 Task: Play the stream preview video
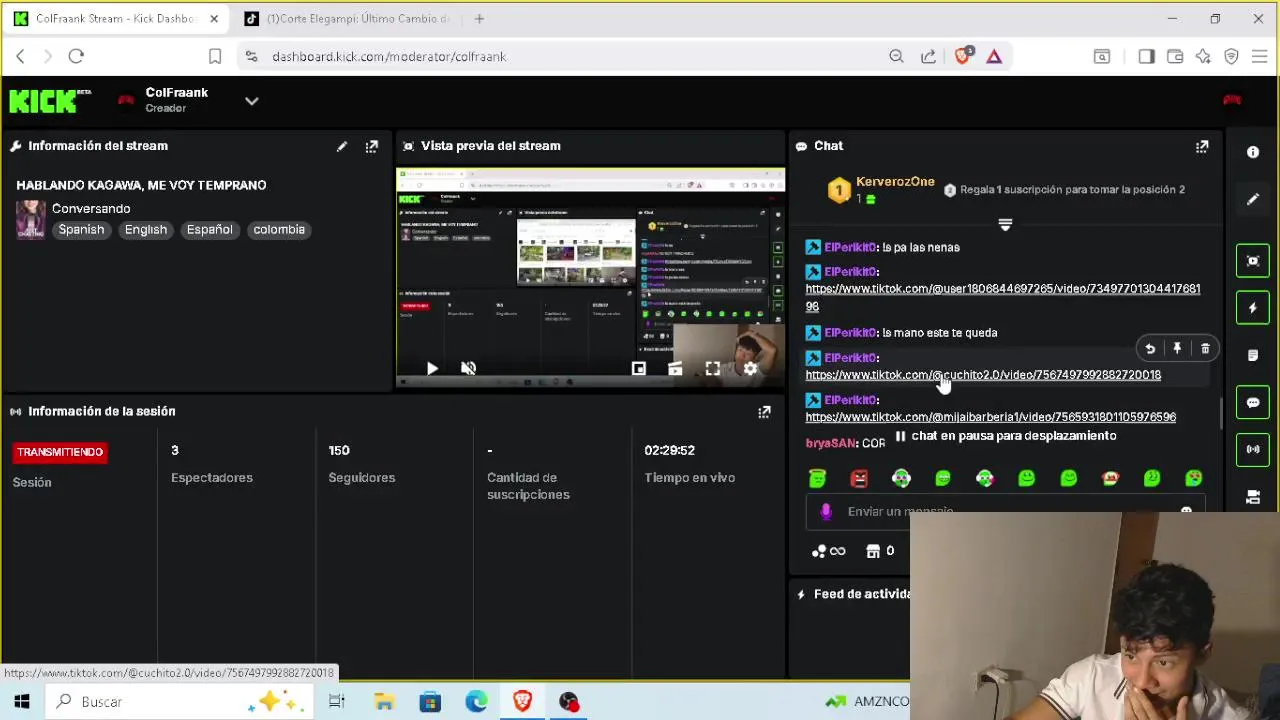tap(432, 369)
